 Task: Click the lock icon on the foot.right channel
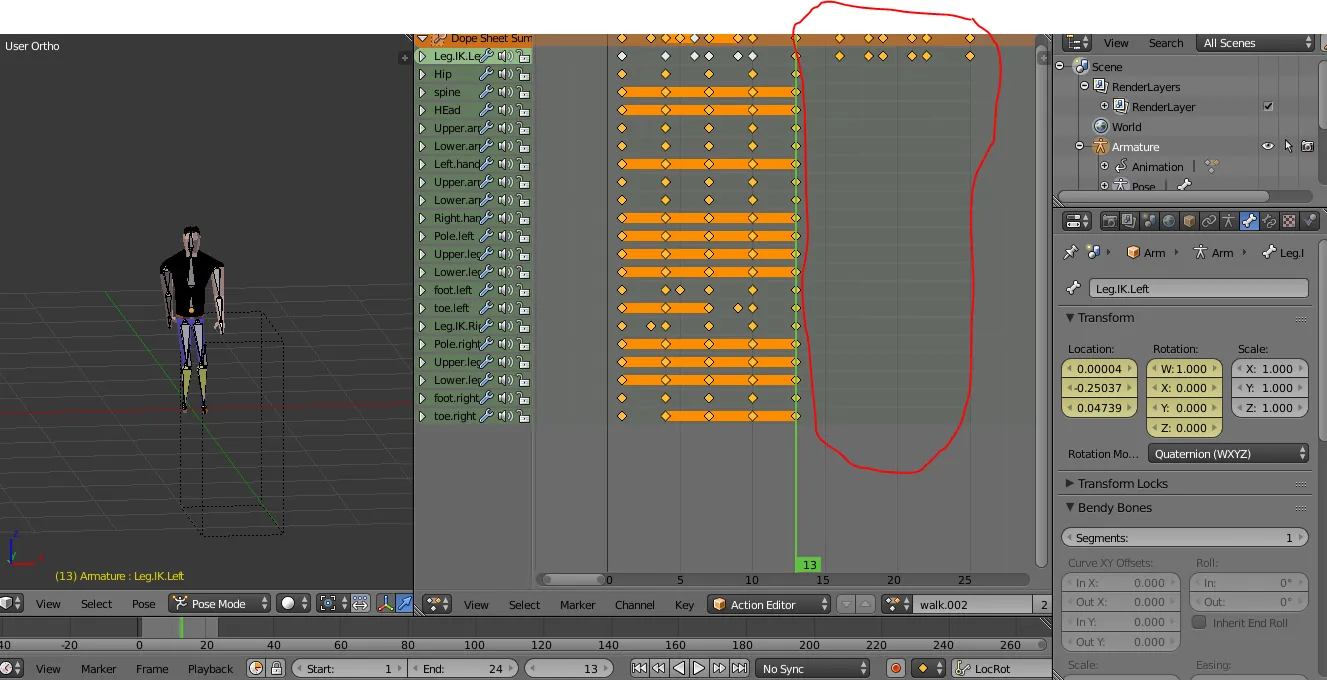coord(522,398)
